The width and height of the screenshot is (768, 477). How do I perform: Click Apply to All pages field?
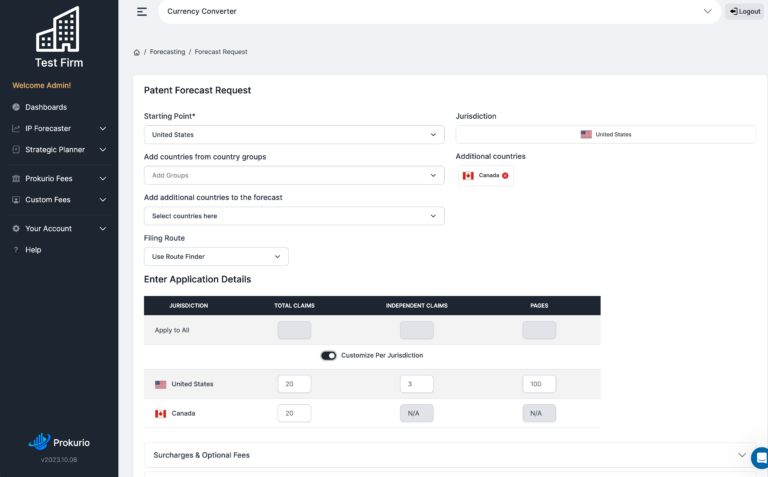pos(539,330)
